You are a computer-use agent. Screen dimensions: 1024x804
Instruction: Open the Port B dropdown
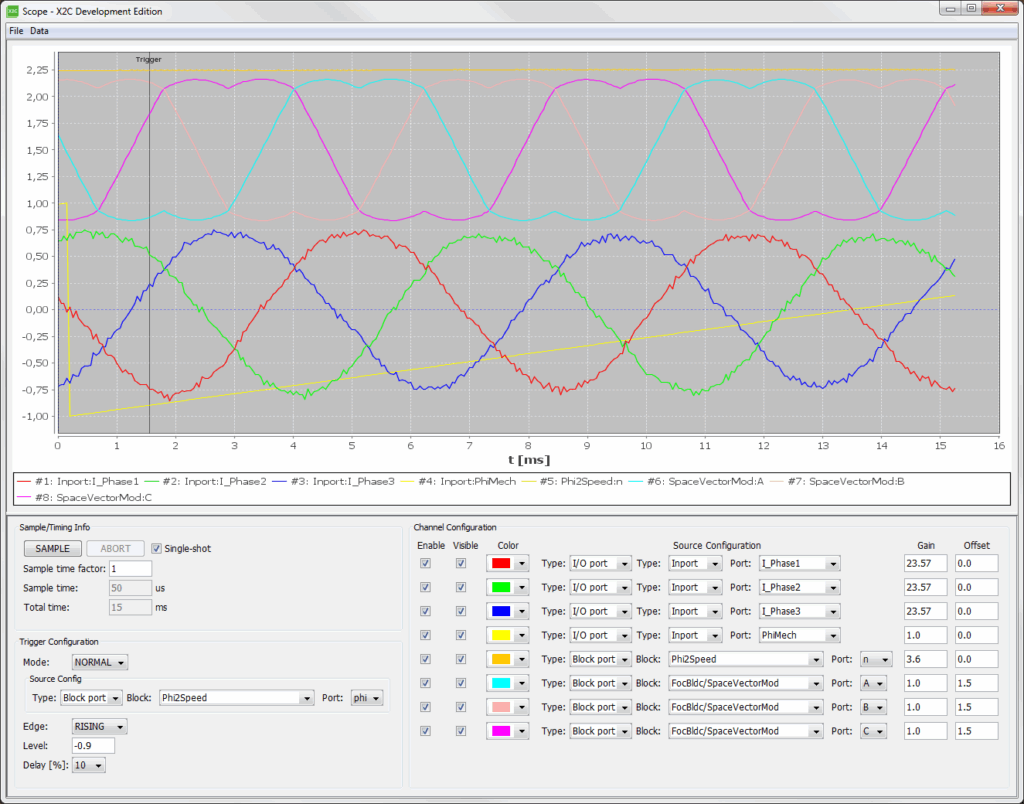tap(873, 707)
